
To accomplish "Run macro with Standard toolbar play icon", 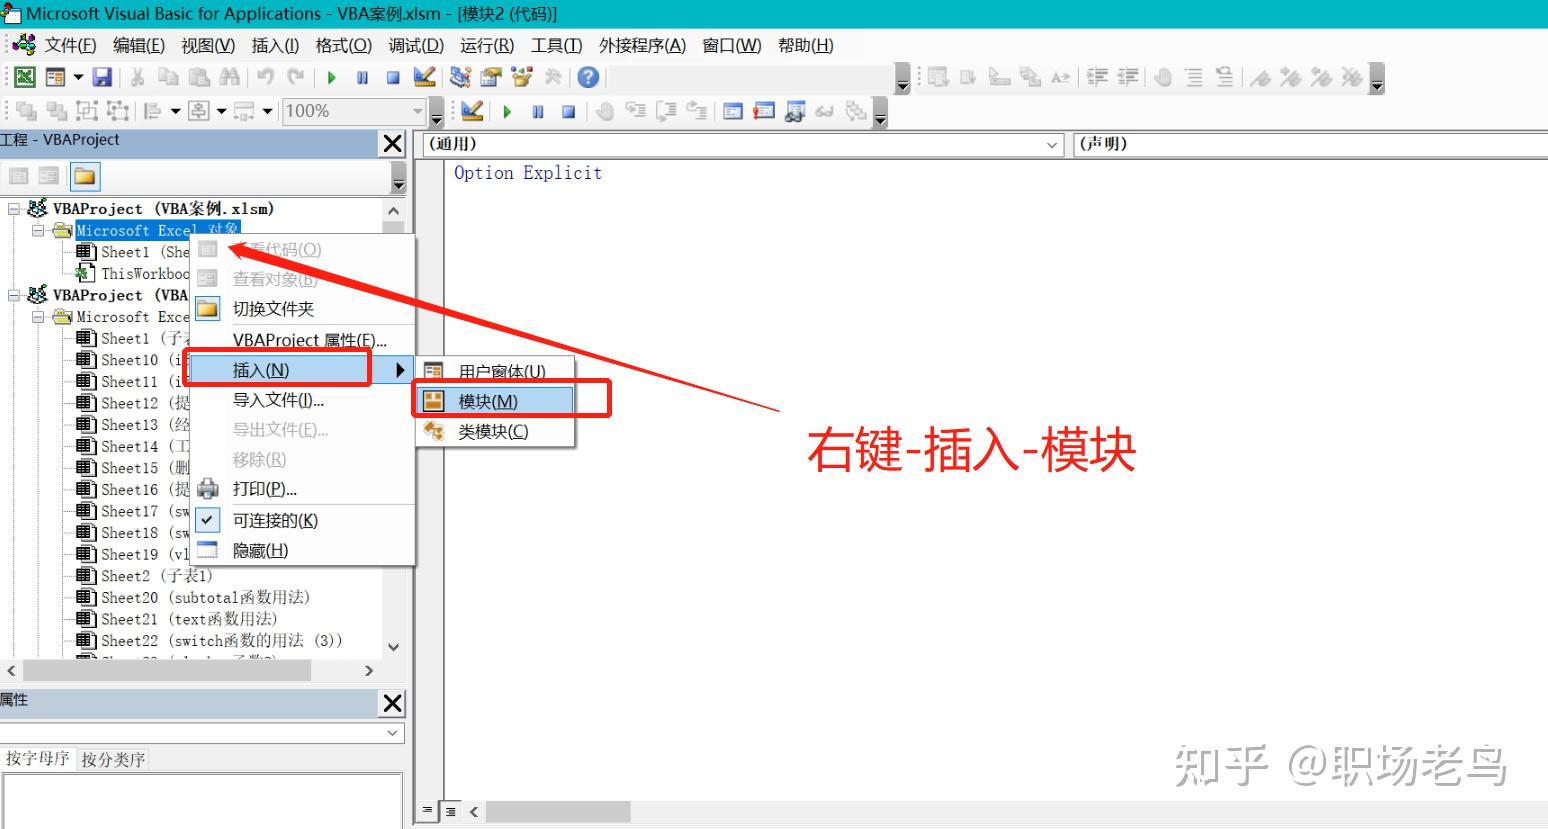I will pyautogui.click(x=331, y=77).
